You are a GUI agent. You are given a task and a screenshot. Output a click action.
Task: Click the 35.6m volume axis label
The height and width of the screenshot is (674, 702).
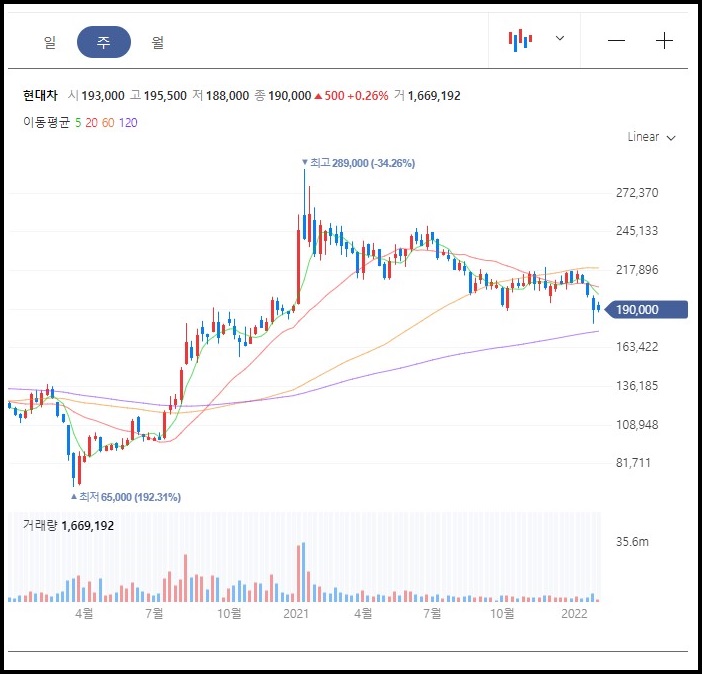click(x=632, y=542)
